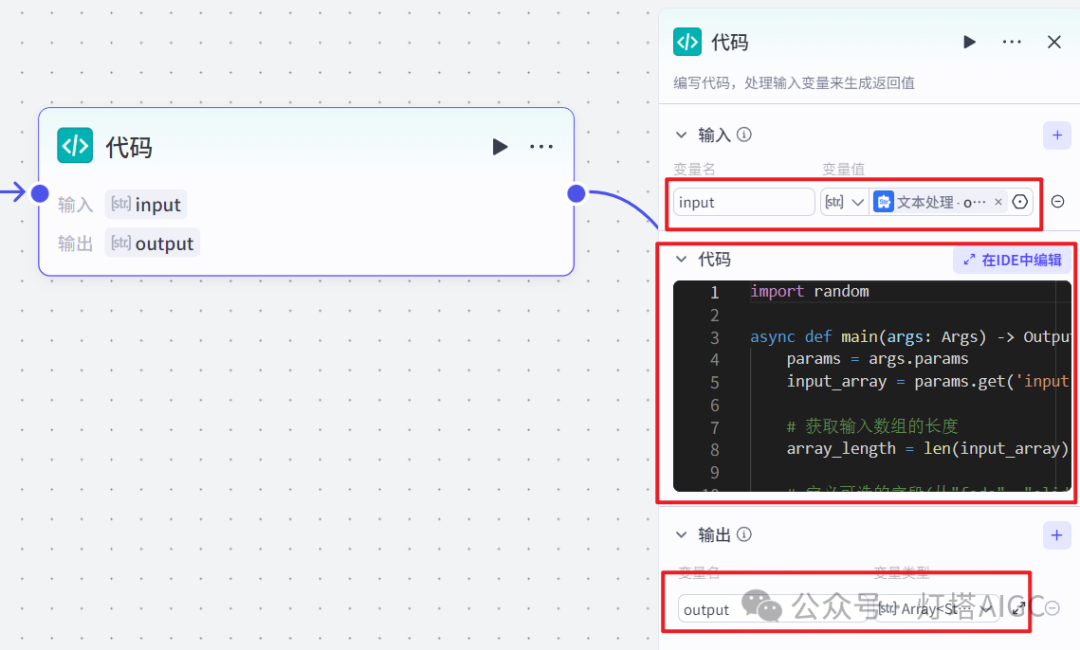The height and width of the screenshot is (650, 1080).
Task: Close the code configuration panel
Action: pos(1054,42)
